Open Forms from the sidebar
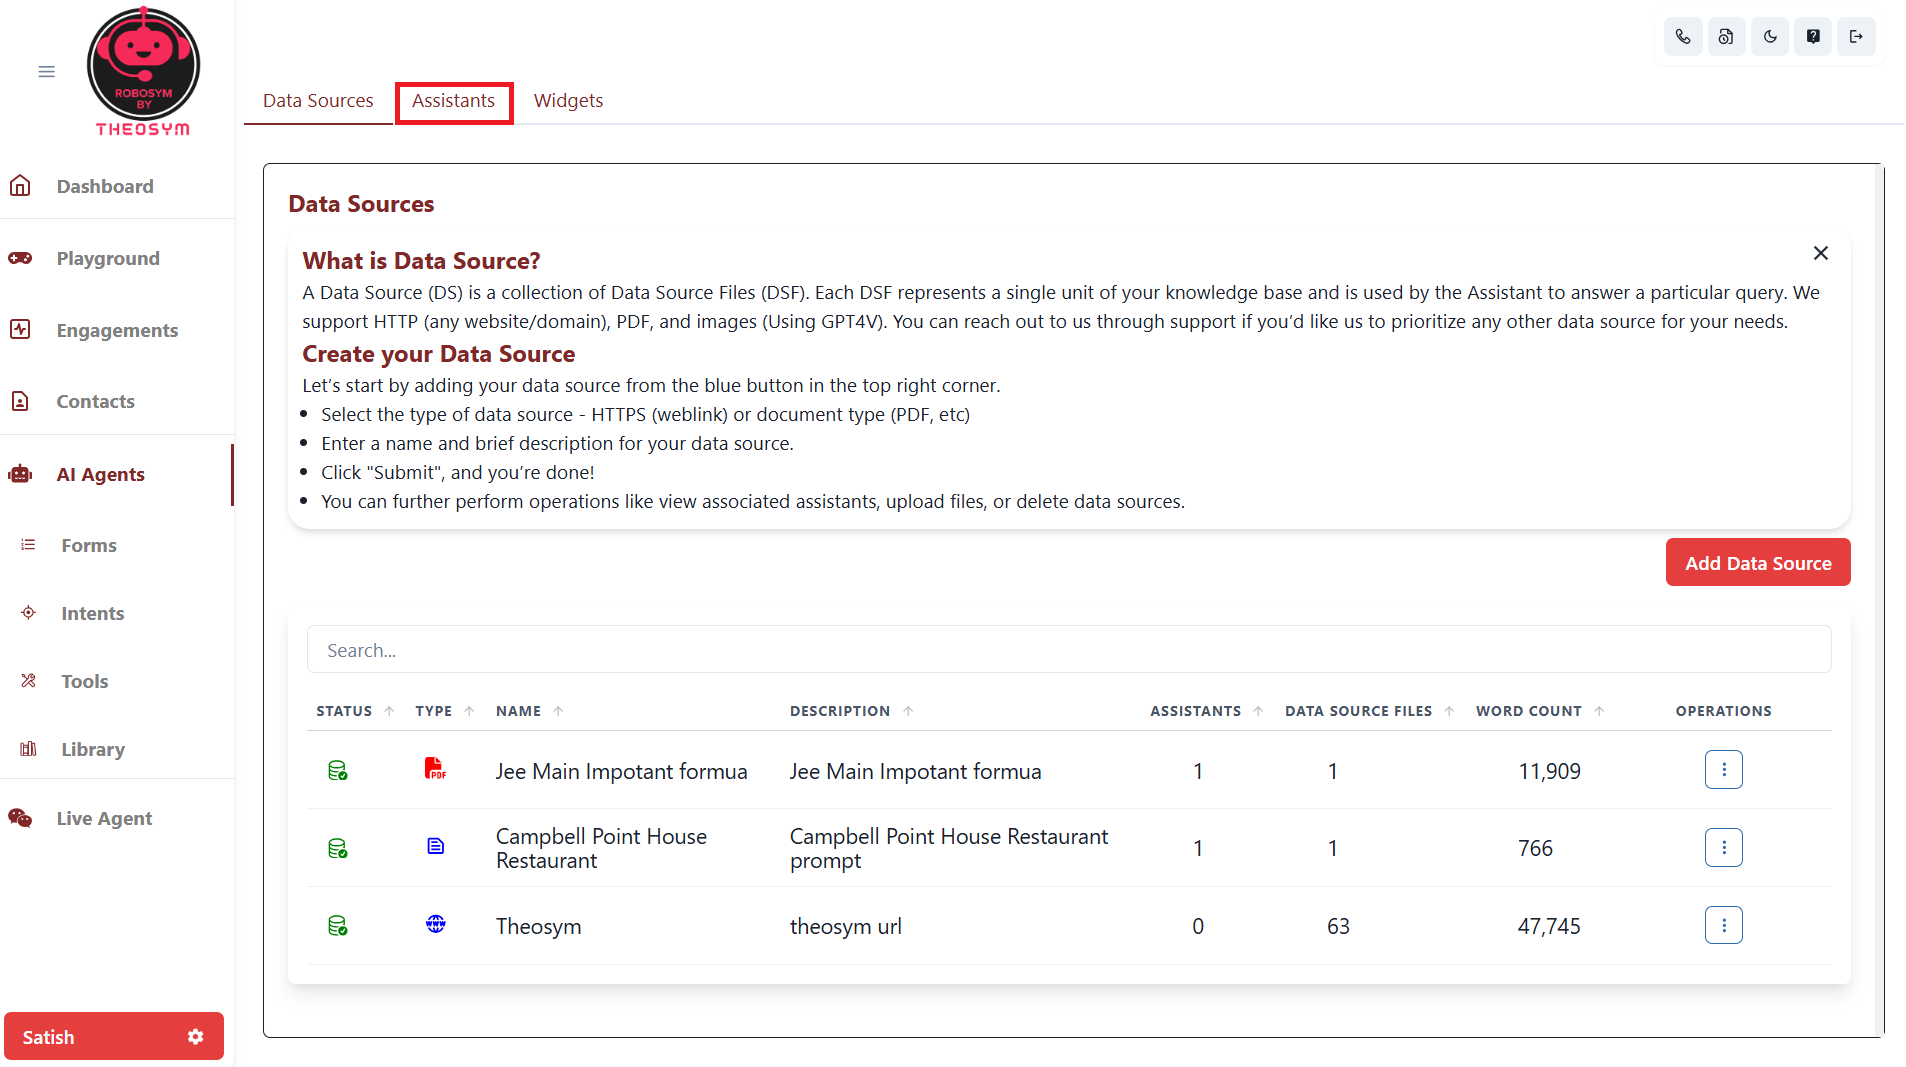The image size is (1906, 1067). pyautogui.click(x=89, y=546)
